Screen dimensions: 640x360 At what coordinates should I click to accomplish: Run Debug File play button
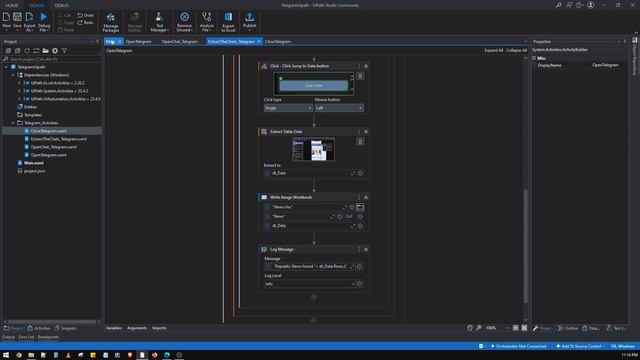44,21
